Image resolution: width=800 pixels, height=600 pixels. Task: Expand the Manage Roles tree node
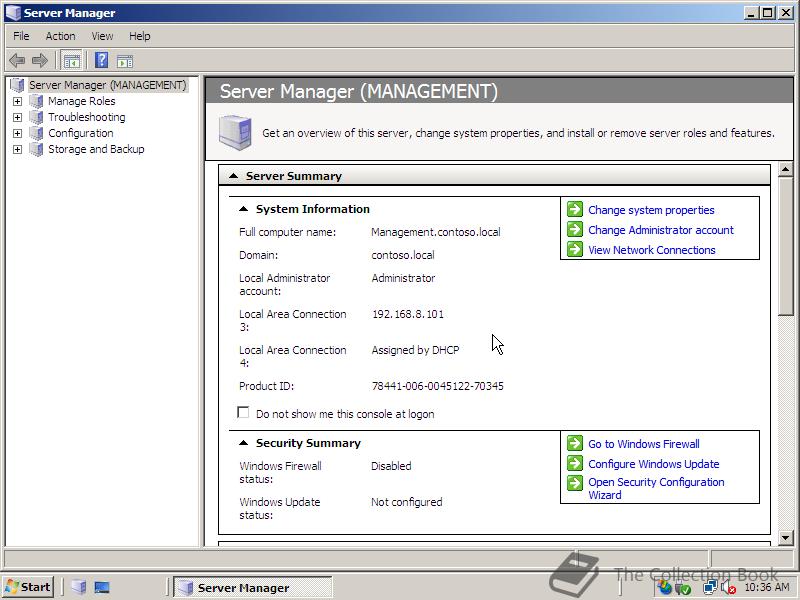pyautogui.click(x=17, y=102)
